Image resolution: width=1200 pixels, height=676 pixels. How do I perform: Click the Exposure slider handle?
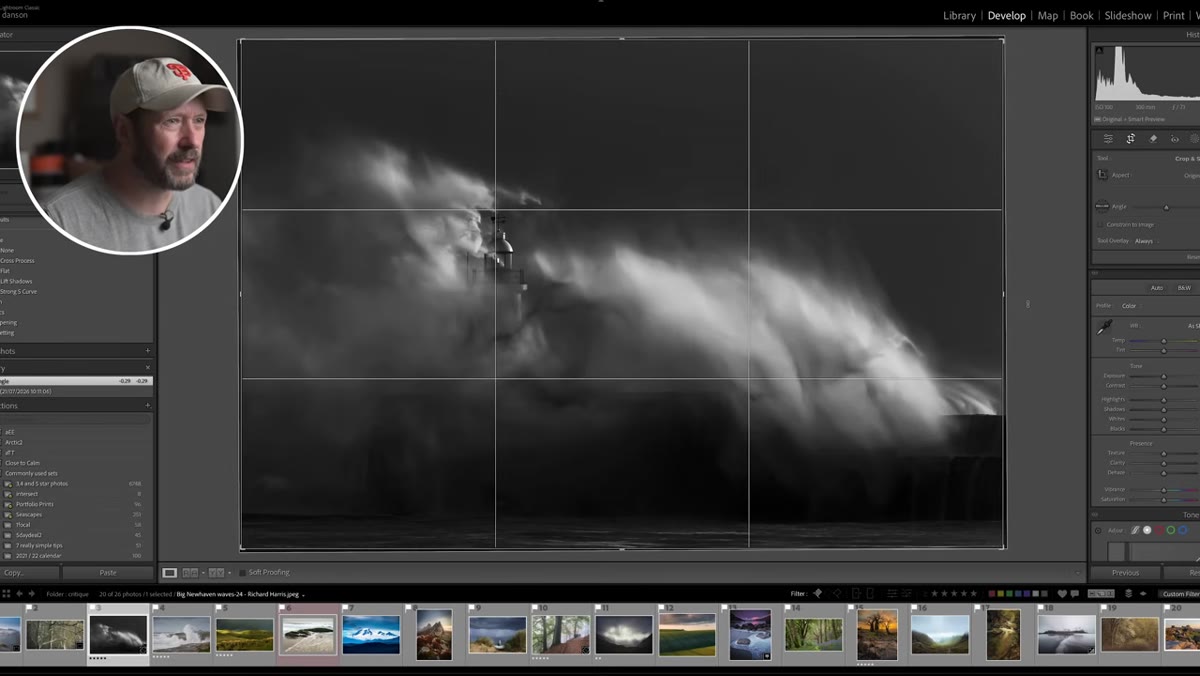[1163, 376]
